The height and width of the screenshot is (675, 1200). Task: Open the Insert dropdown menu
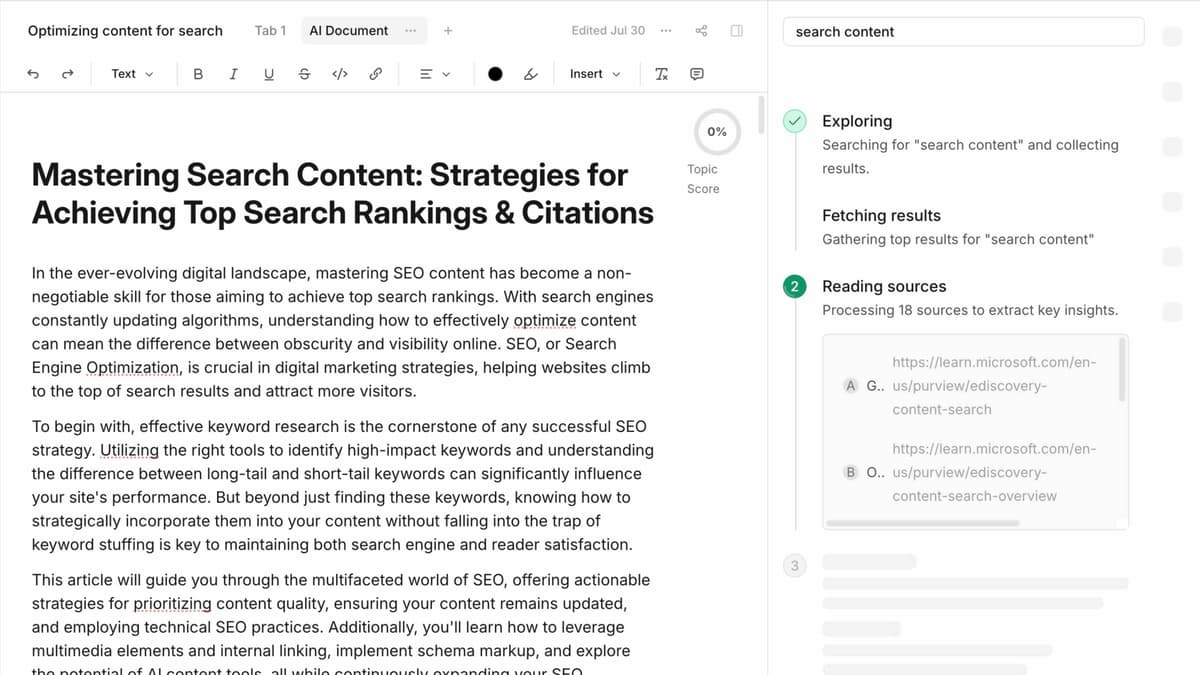(x=595, y=74)
